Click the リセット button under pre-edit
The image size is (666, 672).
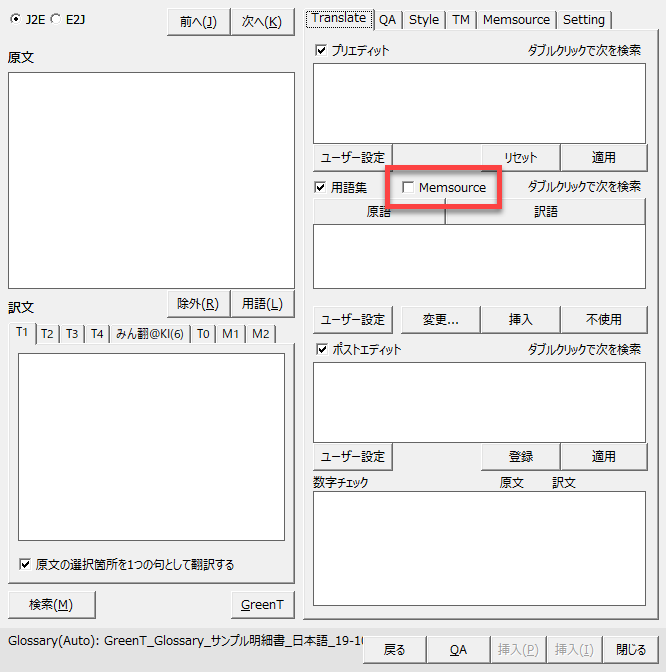tap(520, 157)
